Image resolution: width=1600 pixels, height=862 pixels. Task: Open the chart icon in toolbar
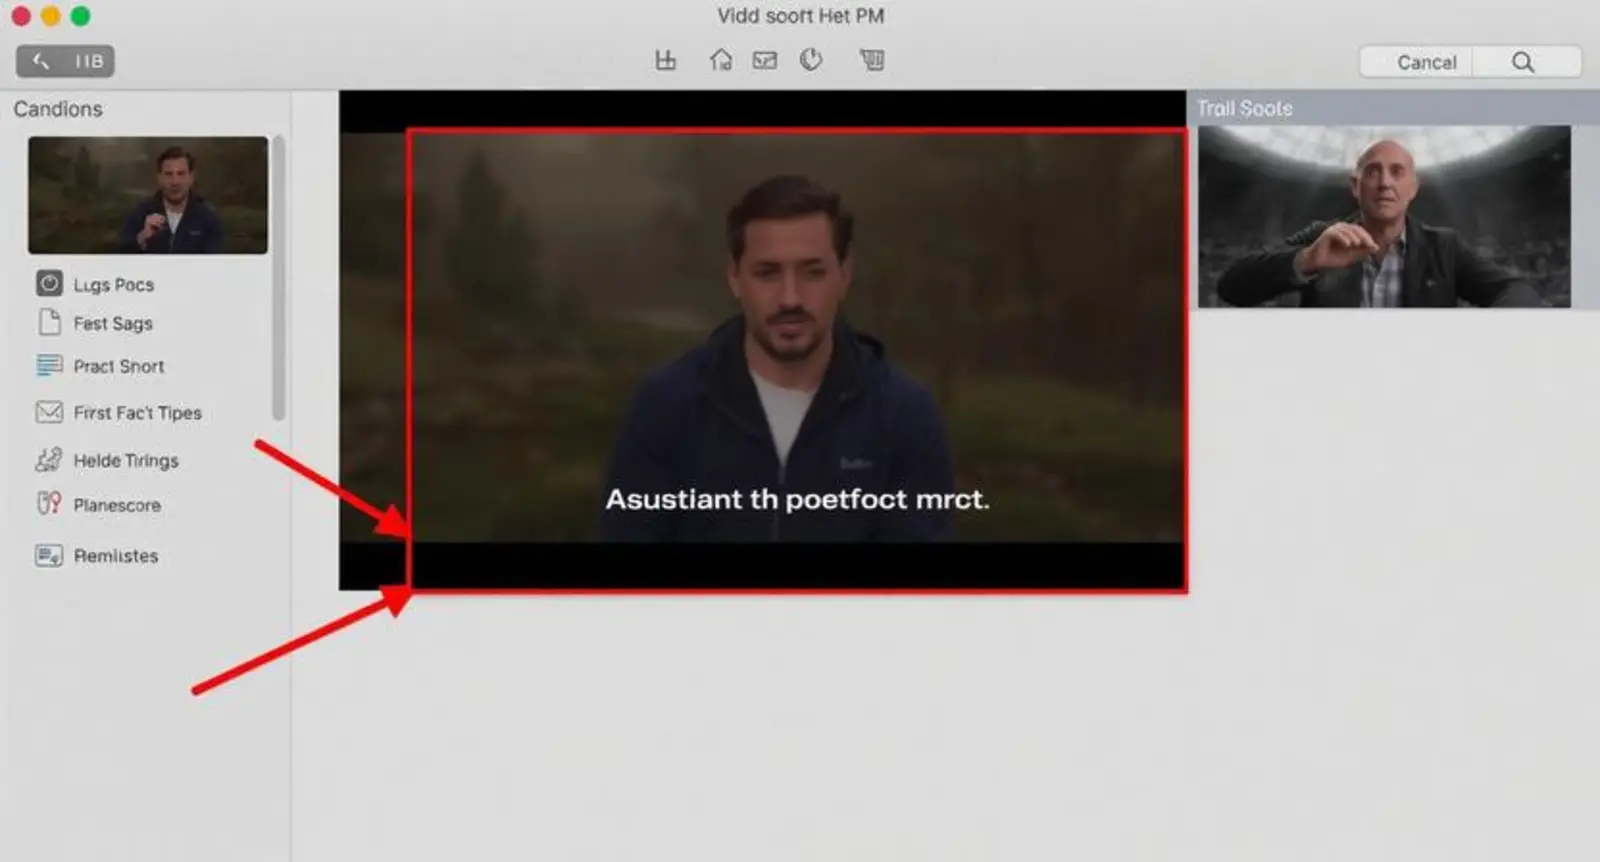665,61
